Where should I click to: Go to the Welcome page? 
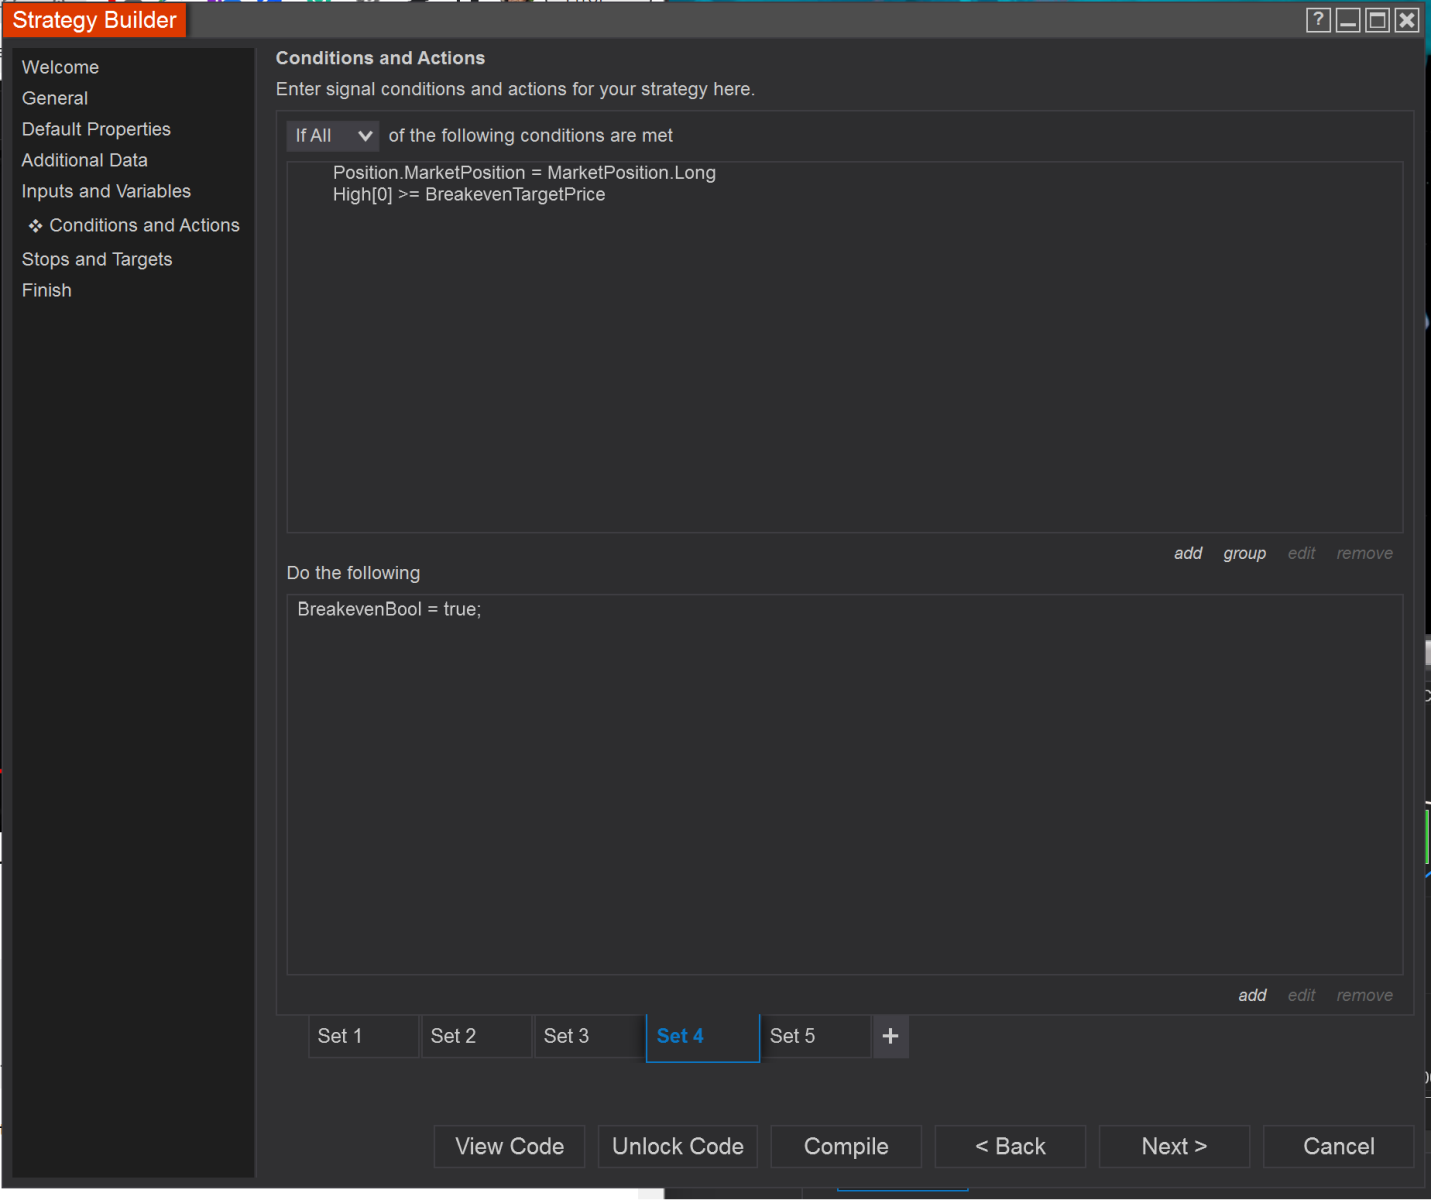pos(60,67)
